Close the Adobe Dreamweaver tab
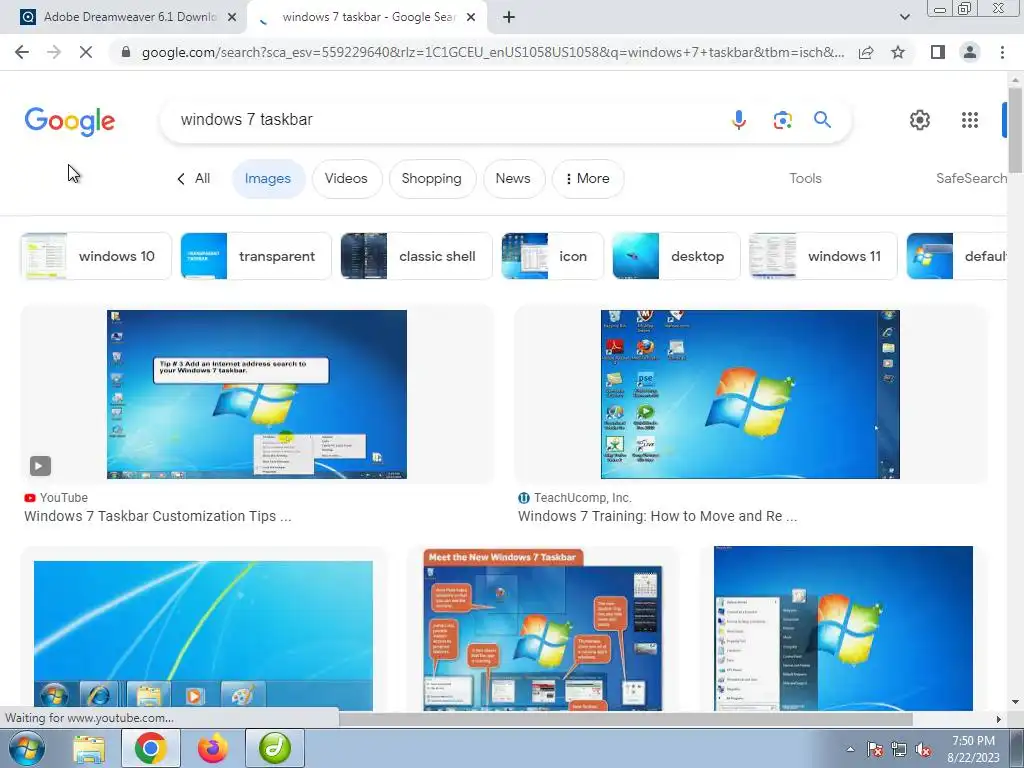Viewport: 1024px width, 768px height. [232, 17]
